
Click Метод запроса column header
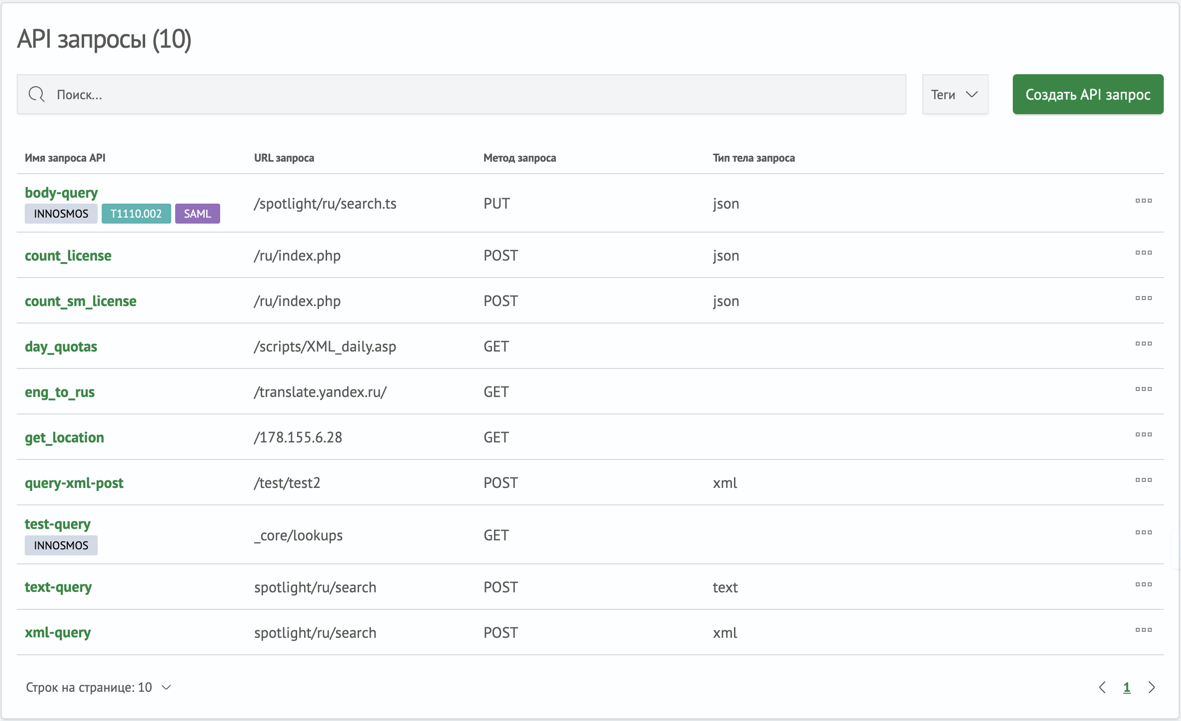[520, 158]
